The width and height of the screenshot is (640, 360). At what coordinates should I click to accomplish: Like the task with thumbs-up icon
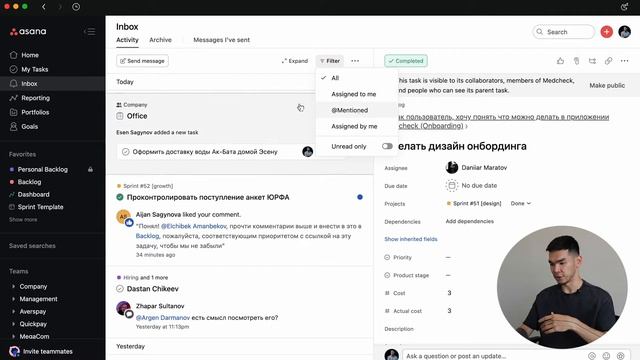560,61
